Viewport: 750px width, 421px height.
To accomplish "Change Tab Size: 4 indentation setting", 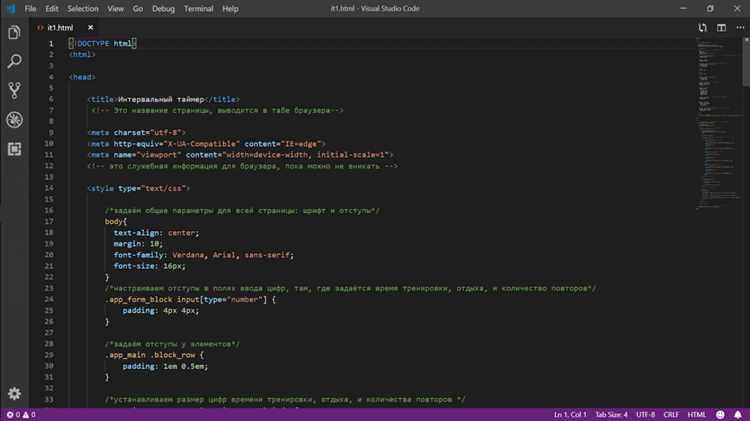I will [611, 414].
